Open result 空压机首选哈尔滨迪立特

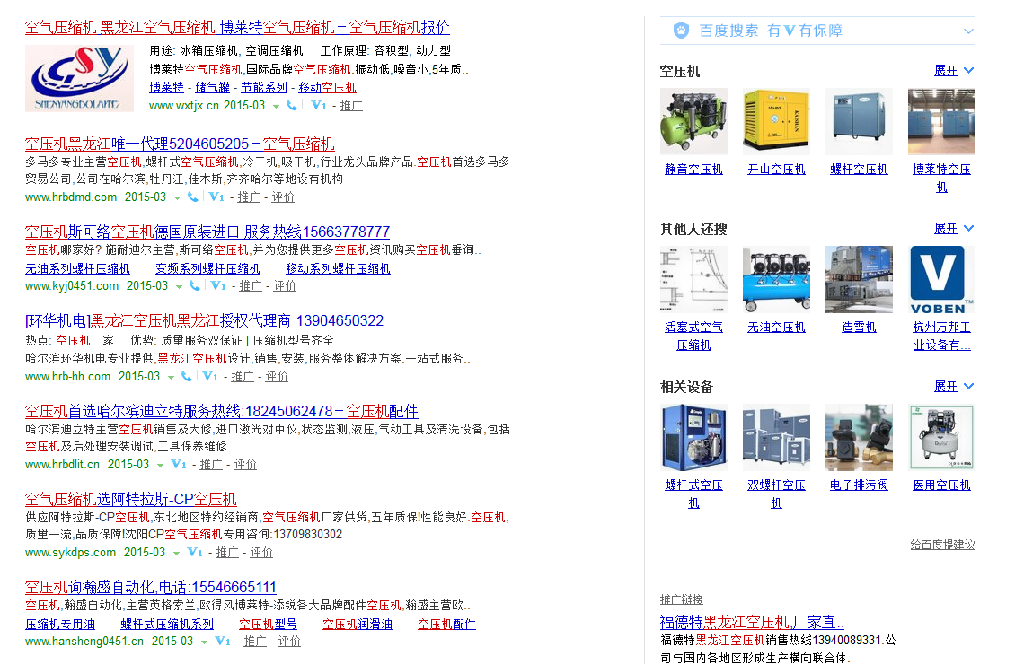(221, 411)
